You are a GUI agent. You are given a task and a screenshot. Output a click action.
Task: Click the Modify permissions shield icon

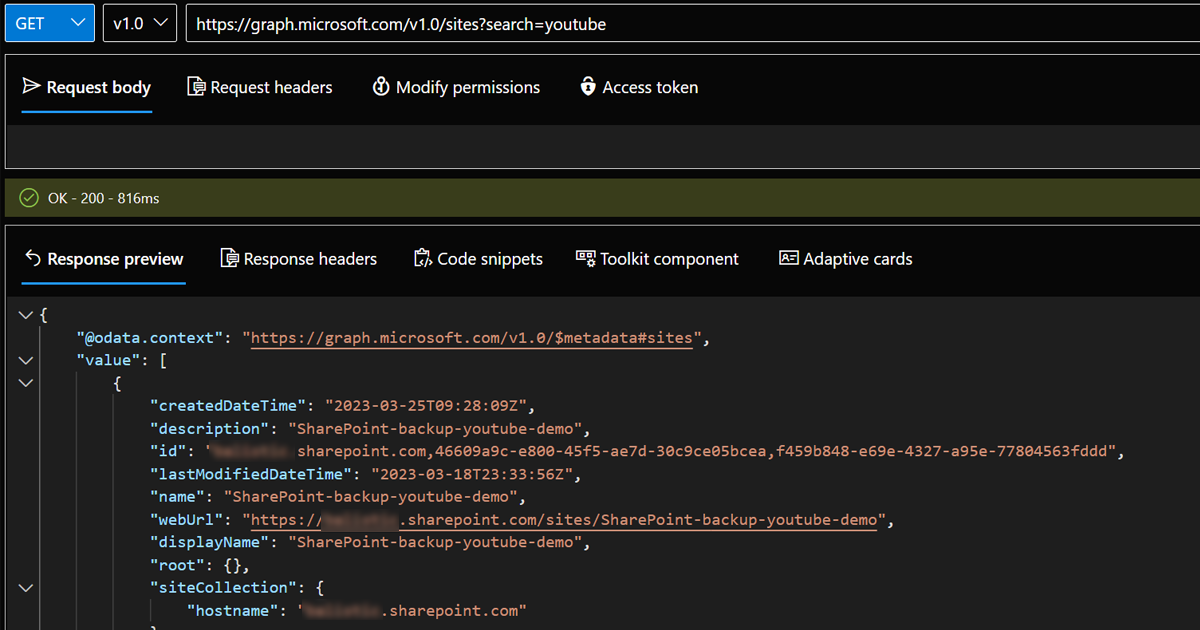coord(380,87)
